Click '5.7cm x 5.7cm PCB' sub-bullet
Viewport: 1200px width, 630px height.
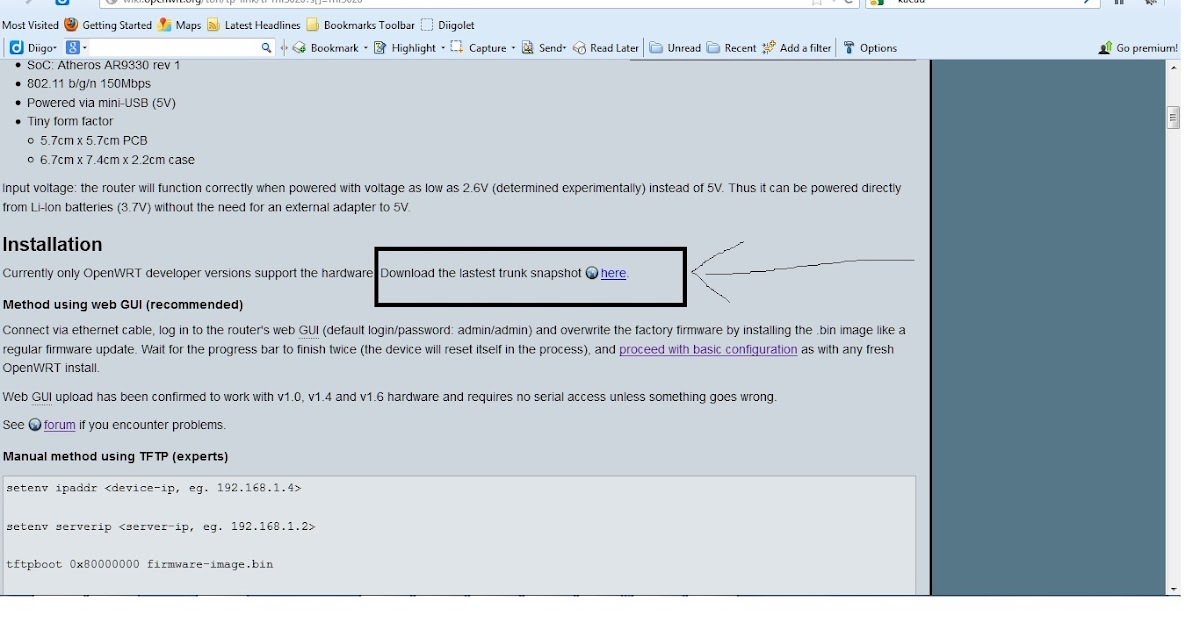pyautogui.click(x=94, y=141)
